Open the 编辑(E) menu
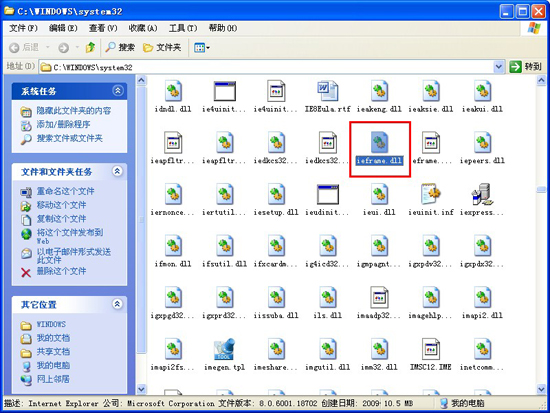This screenshot has height=413, width=550. click(63, 28)
